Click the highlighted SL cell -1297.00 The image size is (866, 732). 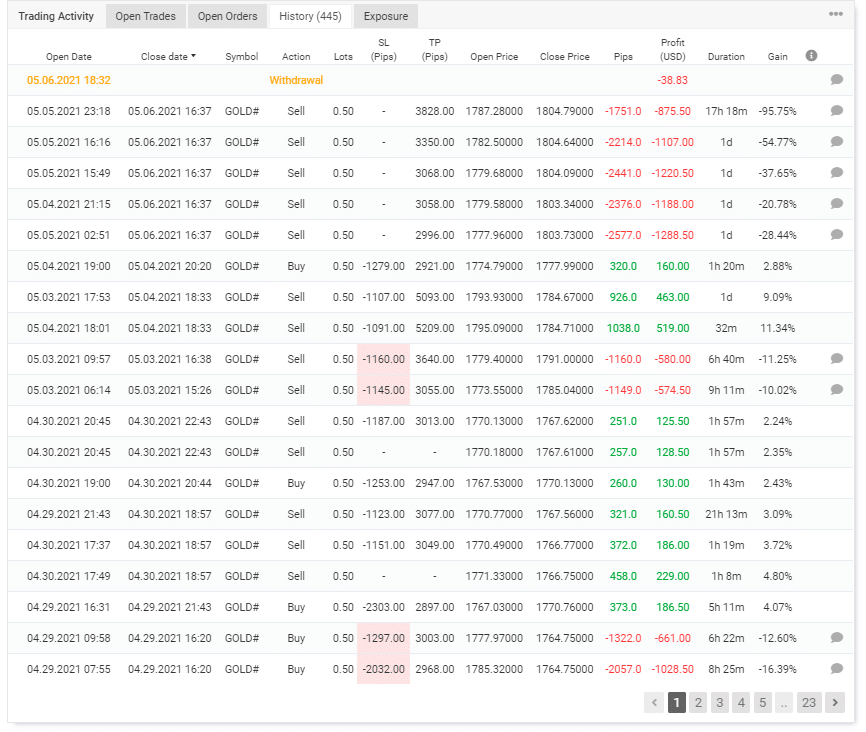[x=383, y=638]
